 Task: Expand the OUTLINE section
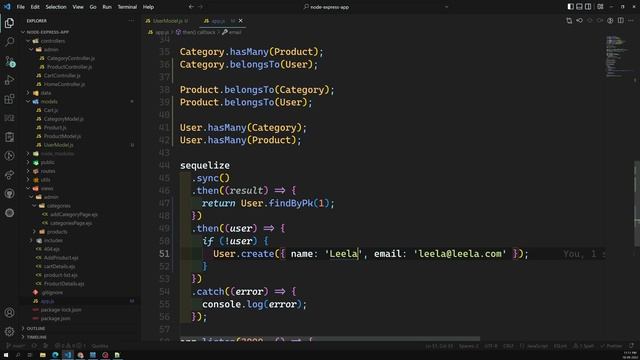click(x=36, y=328)
